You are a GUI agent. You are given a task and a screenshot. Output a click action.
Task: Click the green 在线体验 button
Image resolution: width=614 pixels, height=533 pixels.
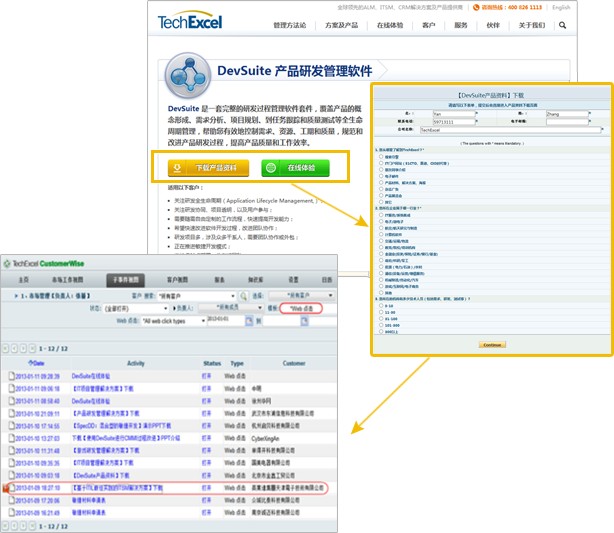click(x=295, y=168)
